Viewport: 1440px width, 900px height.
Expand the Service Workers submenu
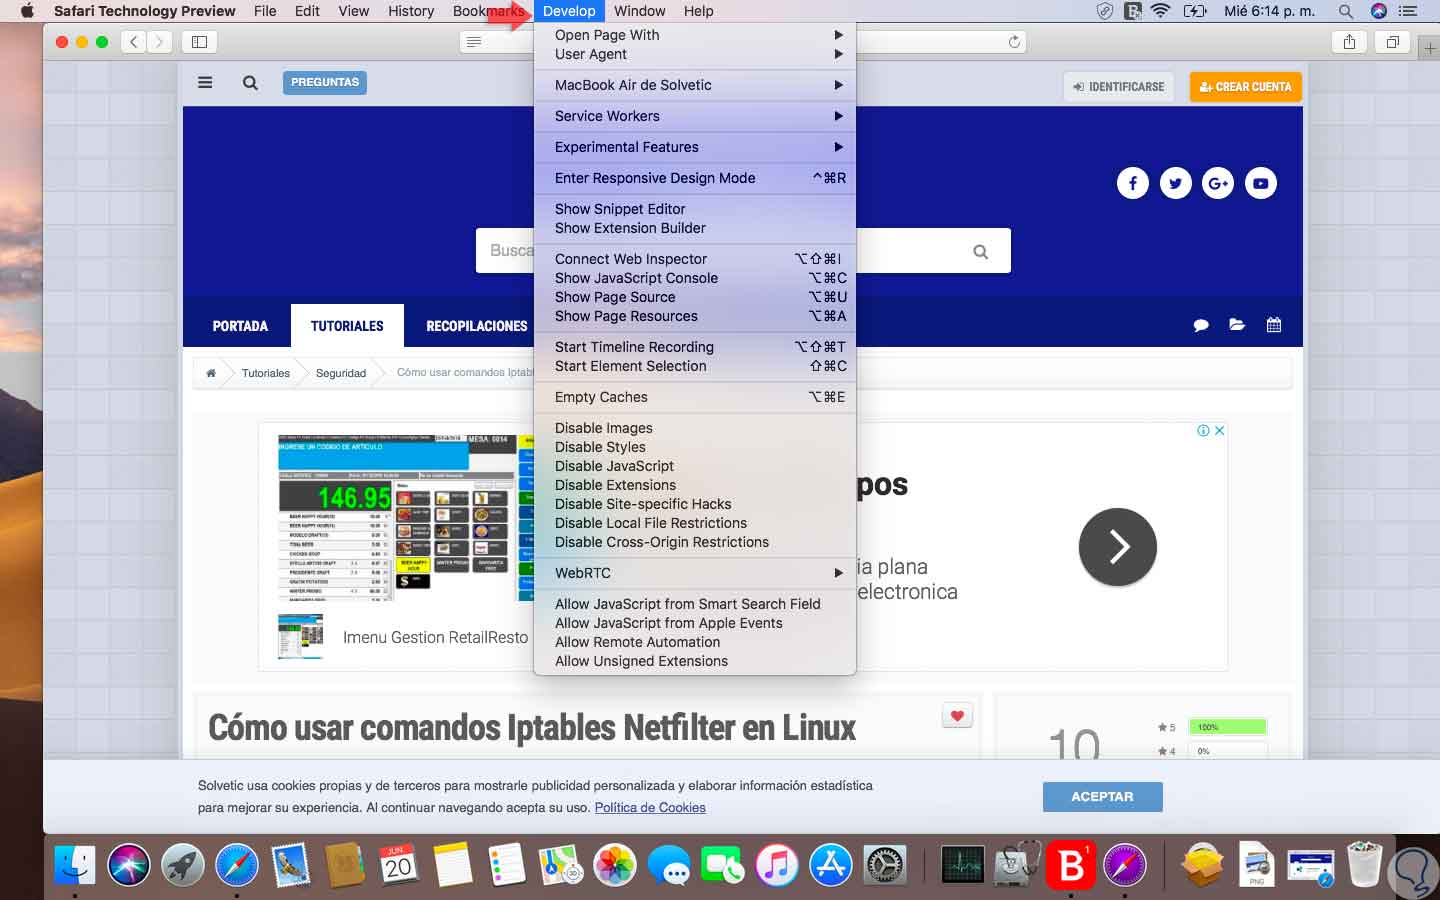tap(695, 116)
